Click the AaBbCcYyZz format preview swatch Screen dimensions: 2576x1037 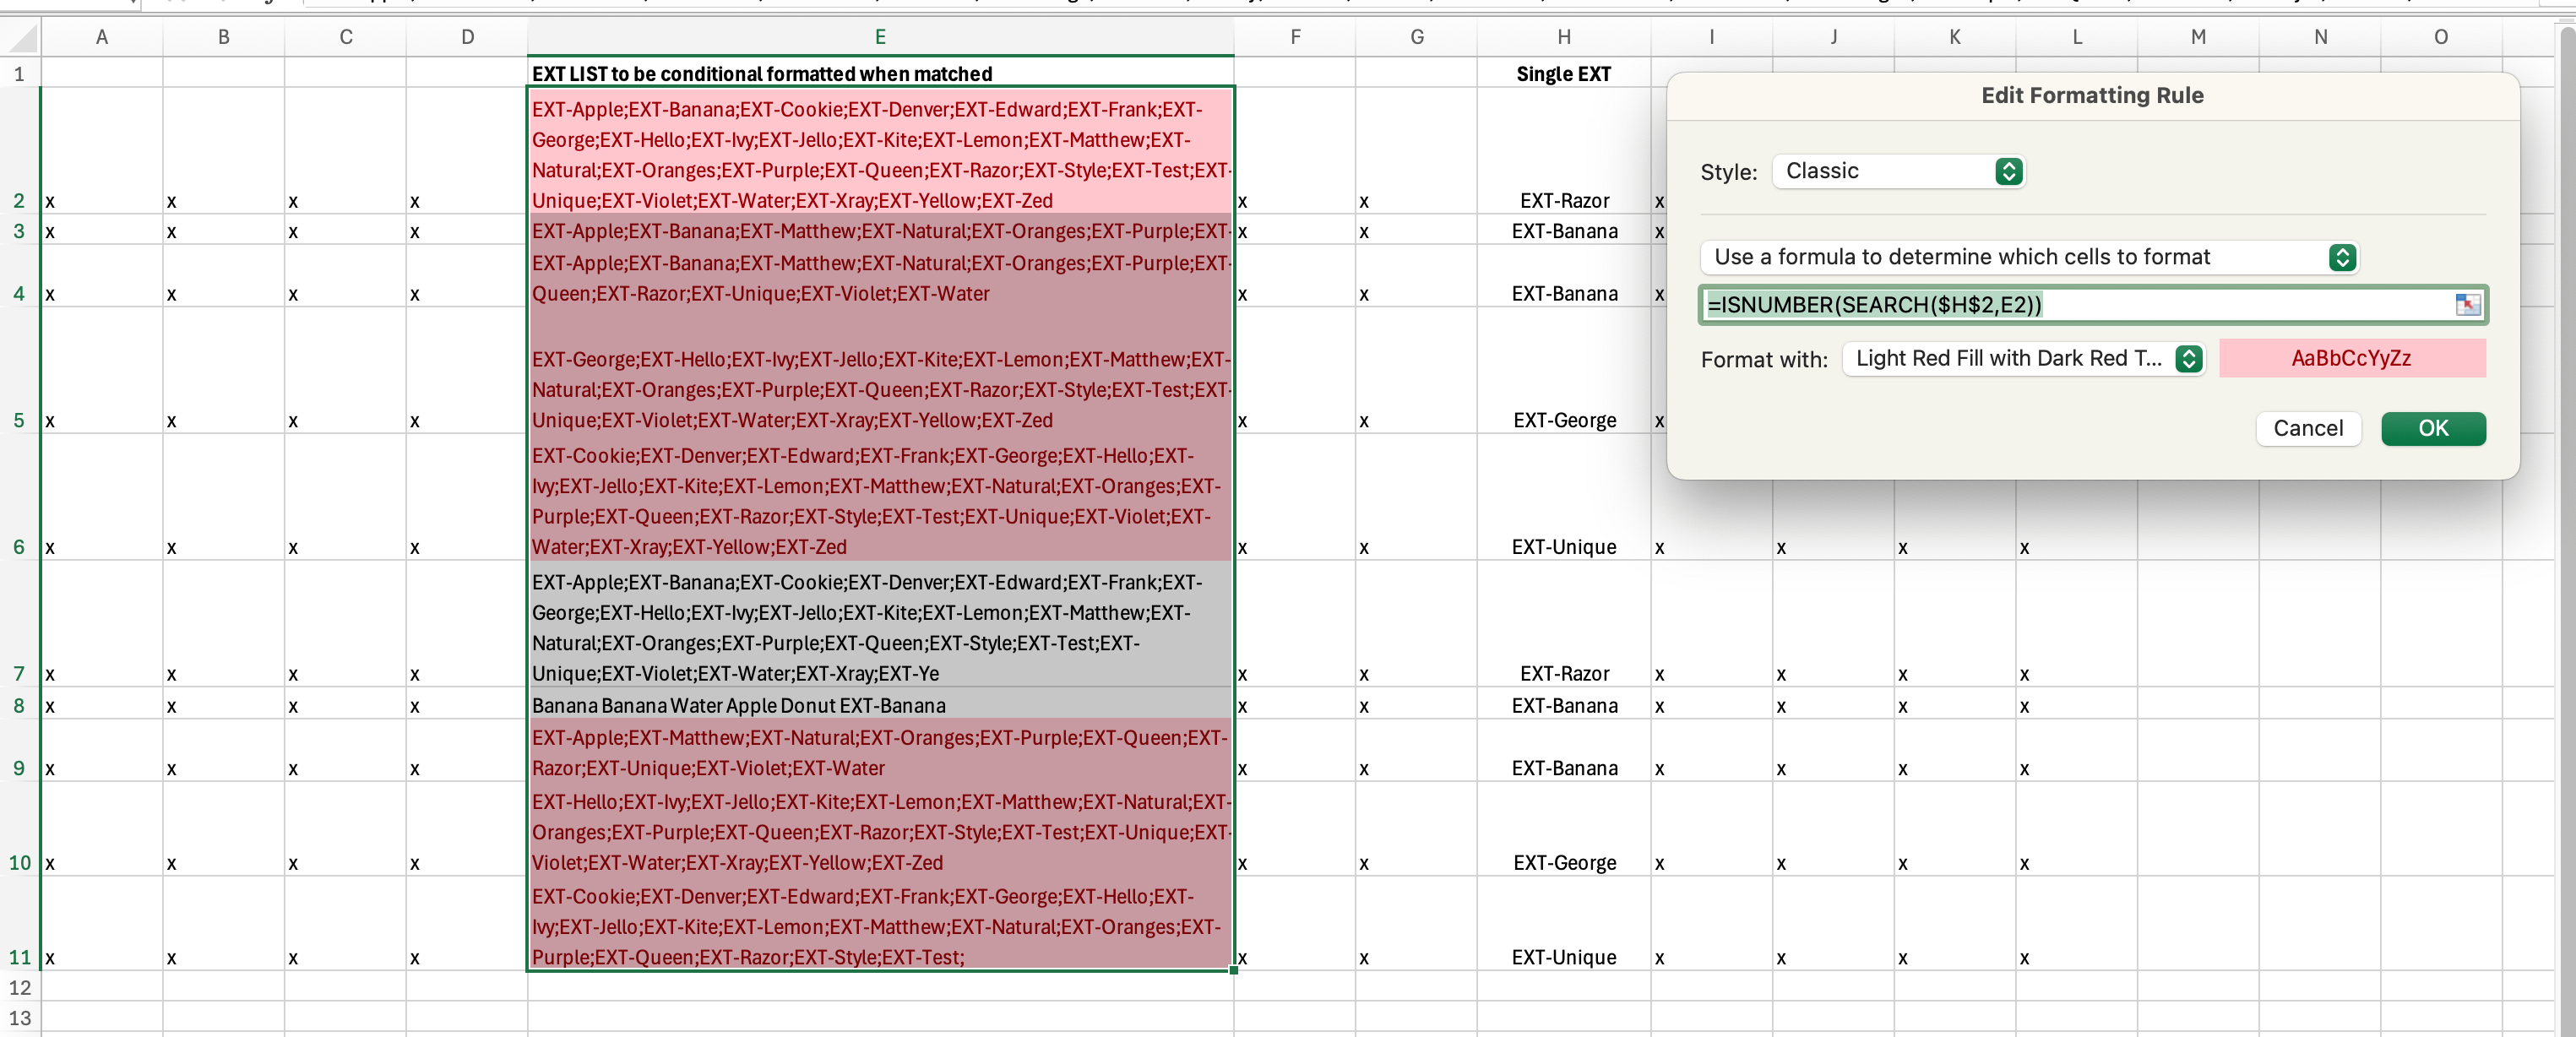tap(2351, 359)
